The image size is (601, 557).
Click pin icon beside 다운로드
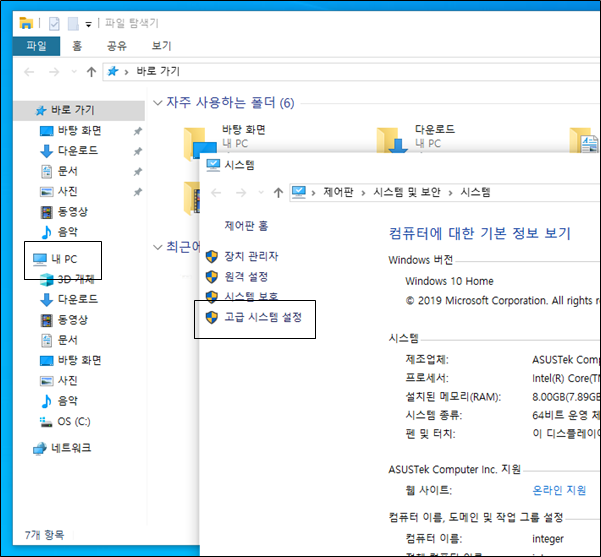138,151
